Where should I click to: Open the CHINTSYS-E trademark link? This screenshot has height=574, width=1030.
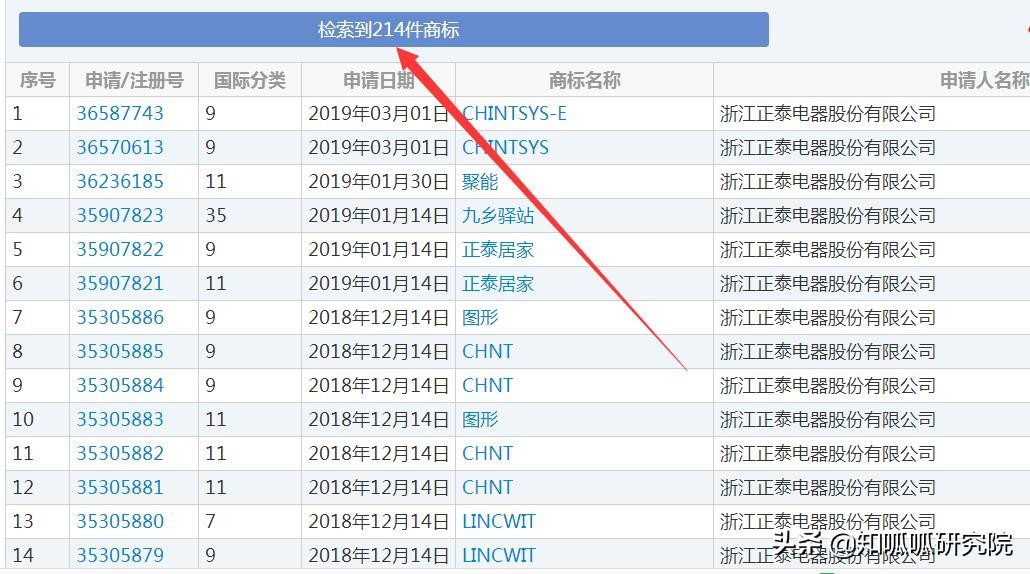tap(514, 114)
